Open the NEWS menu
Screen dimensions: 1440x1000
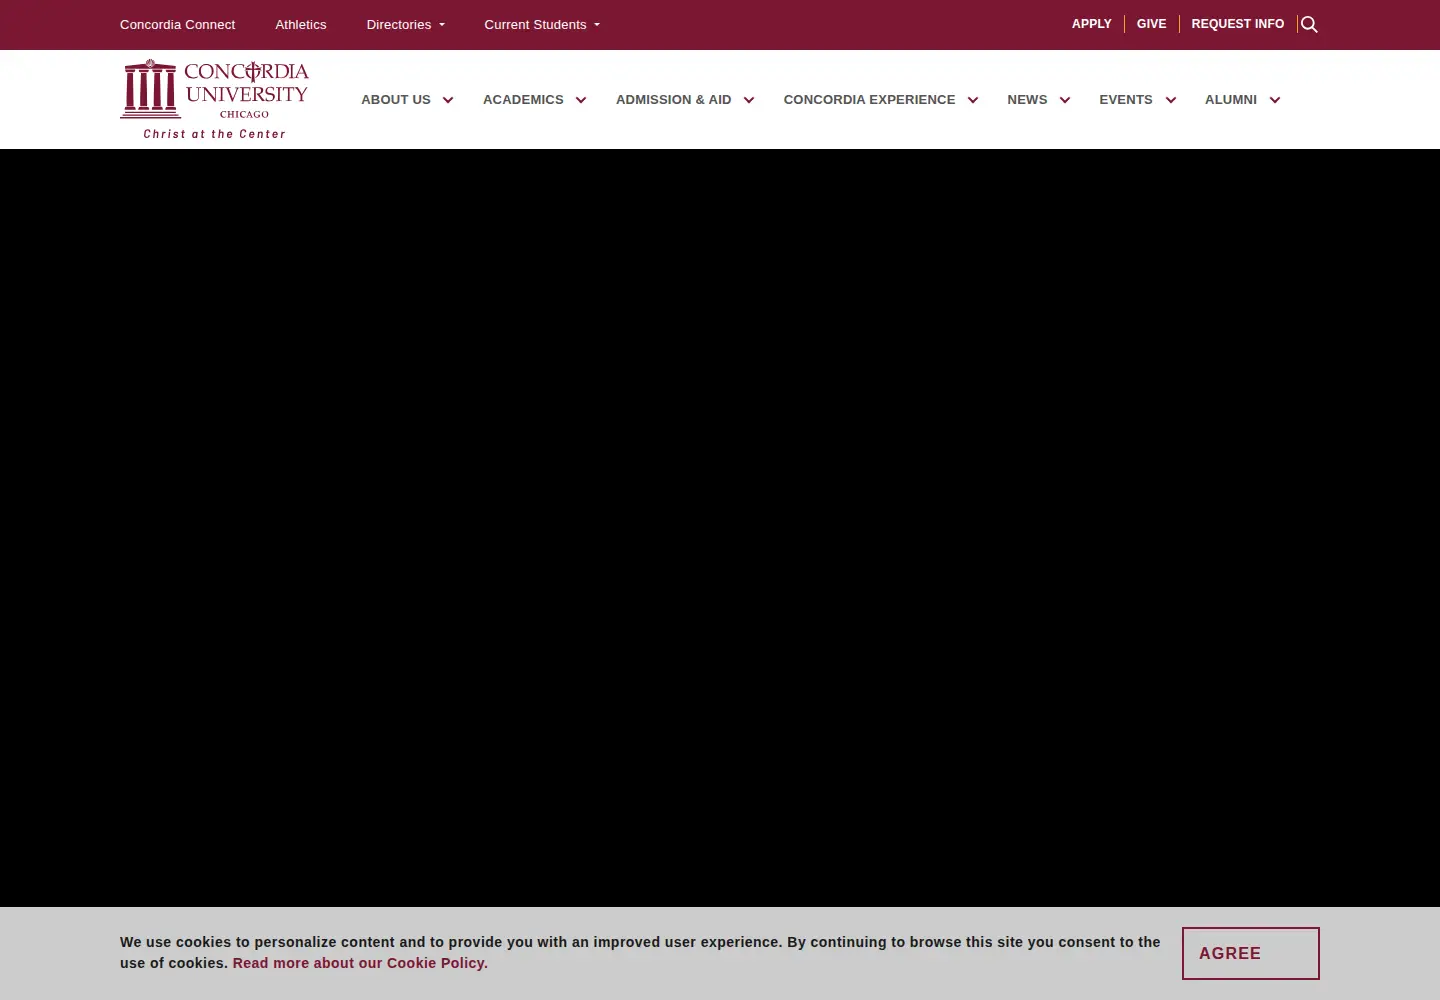[x=1027, y=100]
